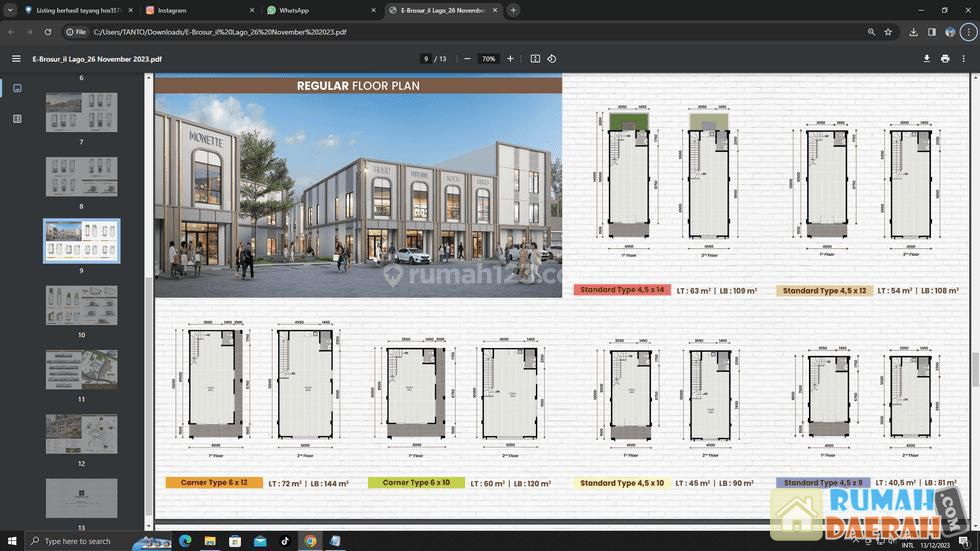
Task: Toggle Chrome side panel button
Action: [931, 32]
